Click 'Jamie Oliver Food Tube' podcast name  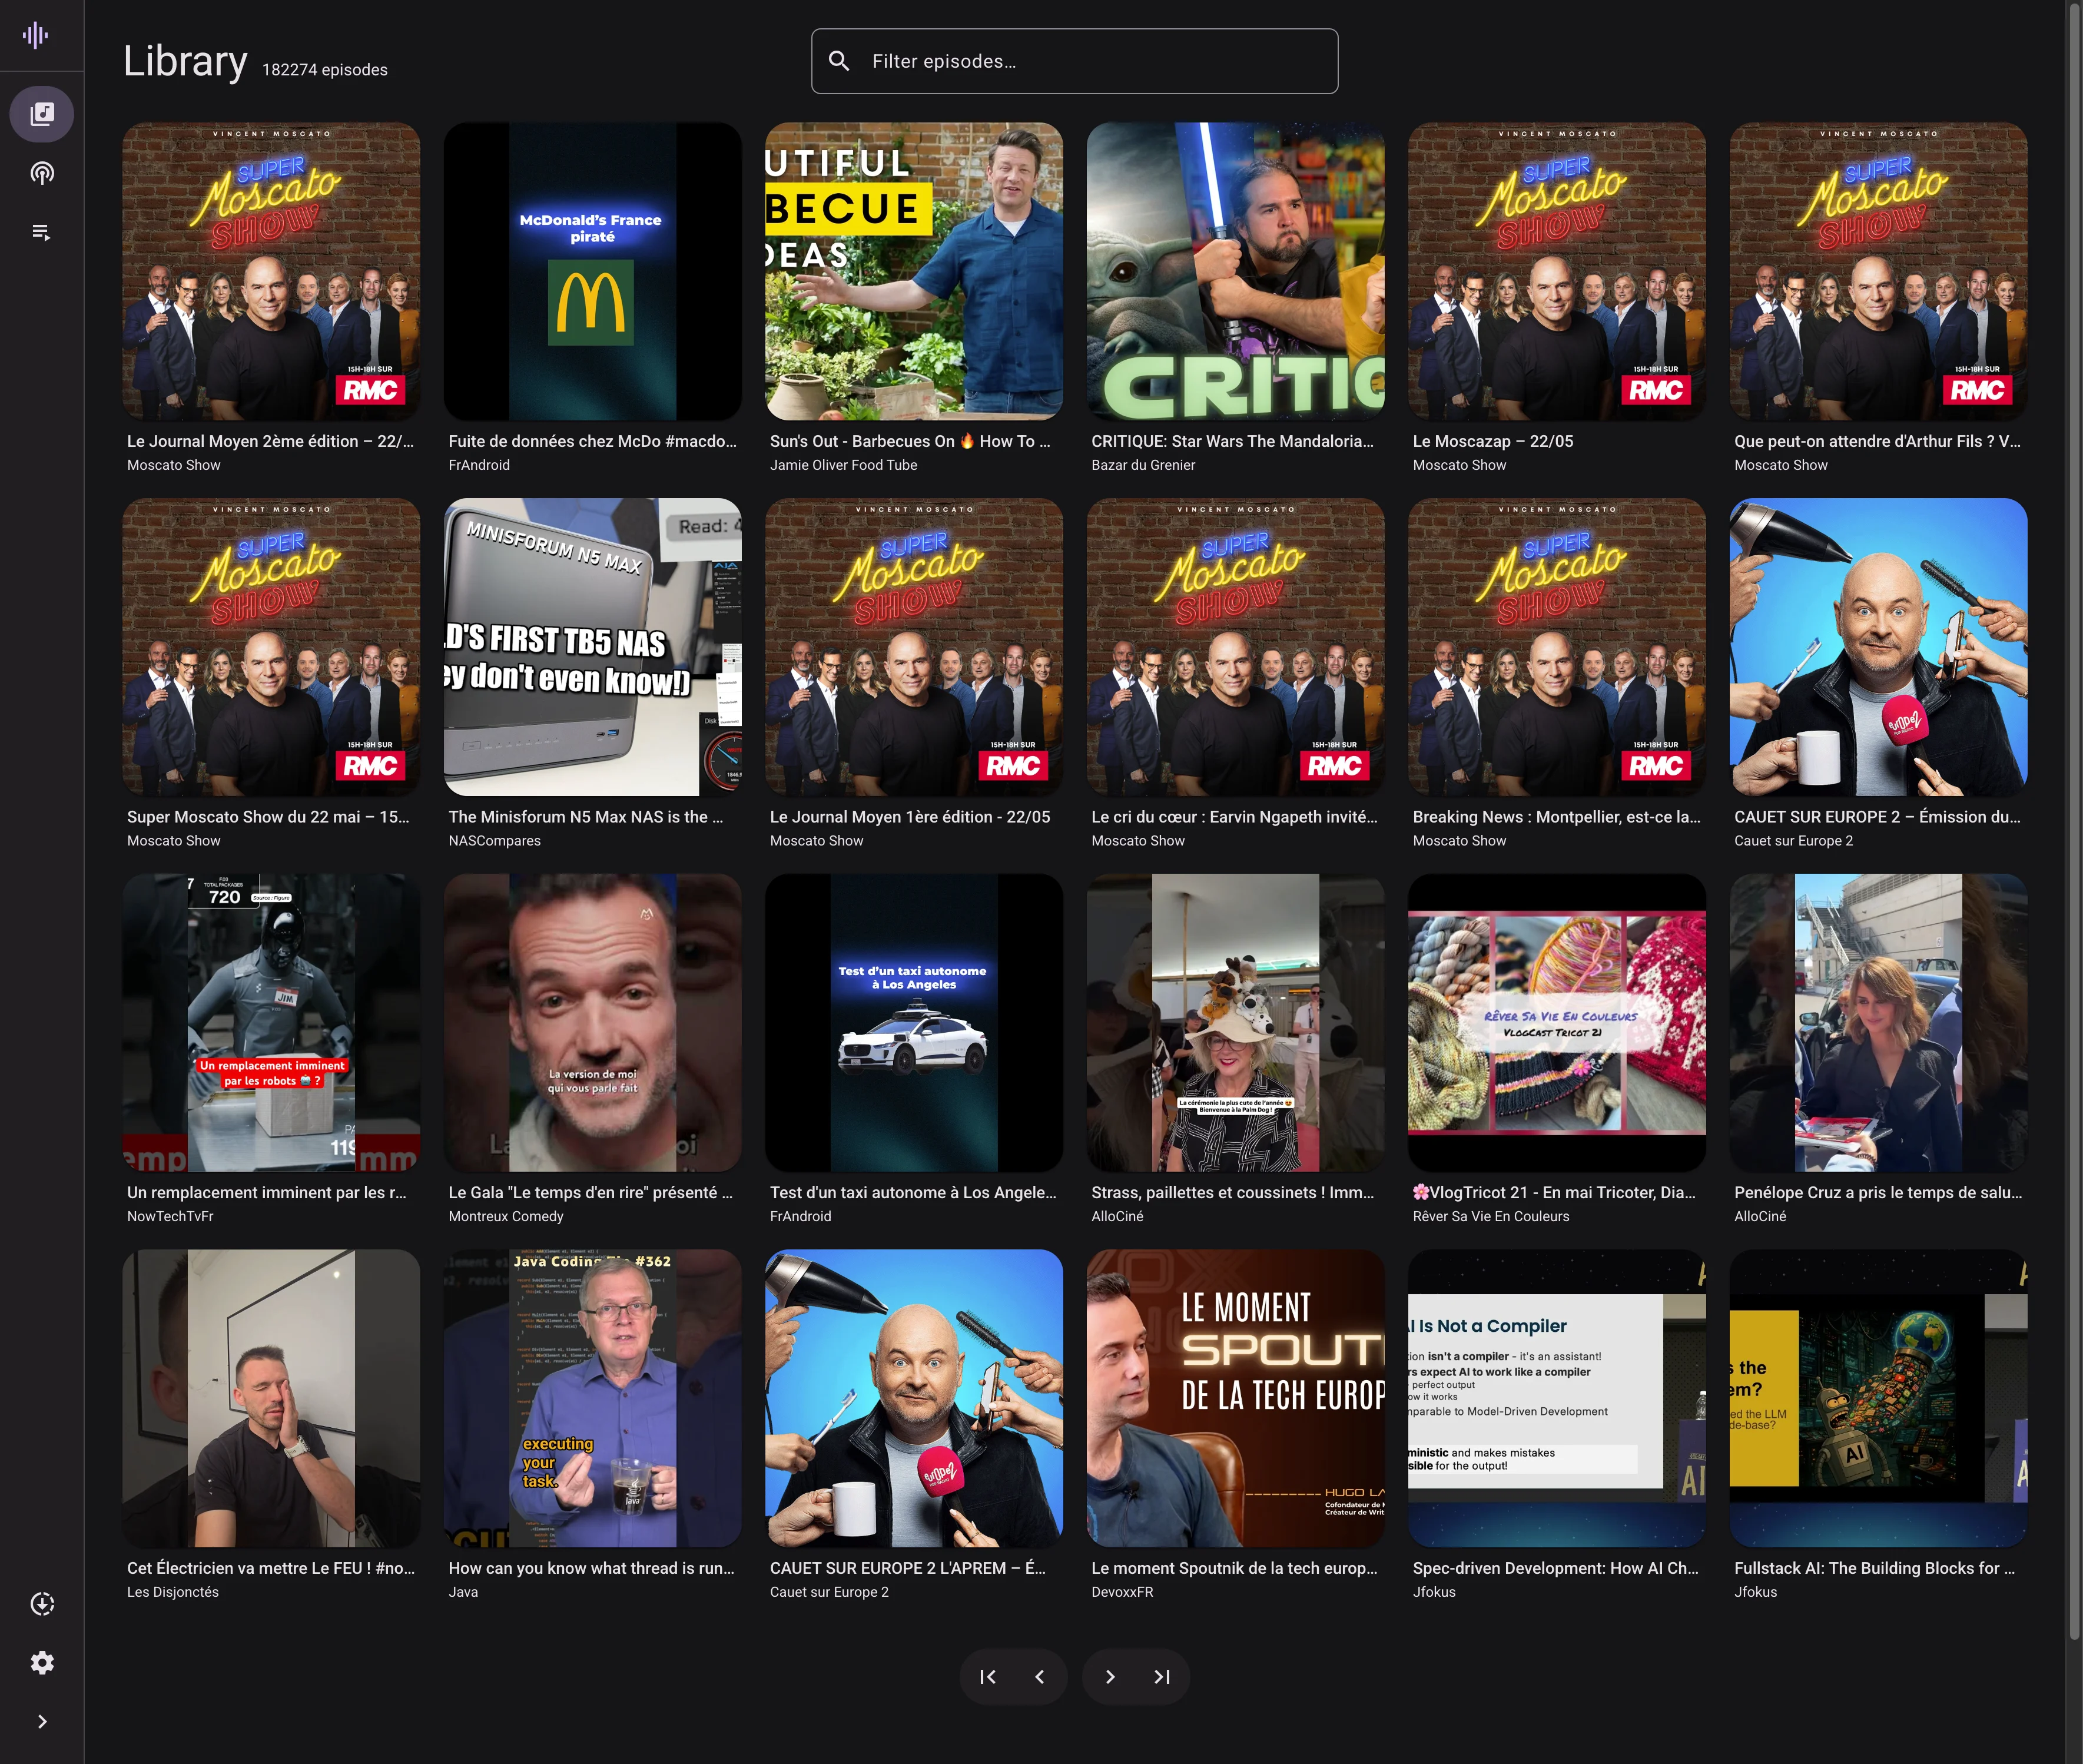pos(843,465)
